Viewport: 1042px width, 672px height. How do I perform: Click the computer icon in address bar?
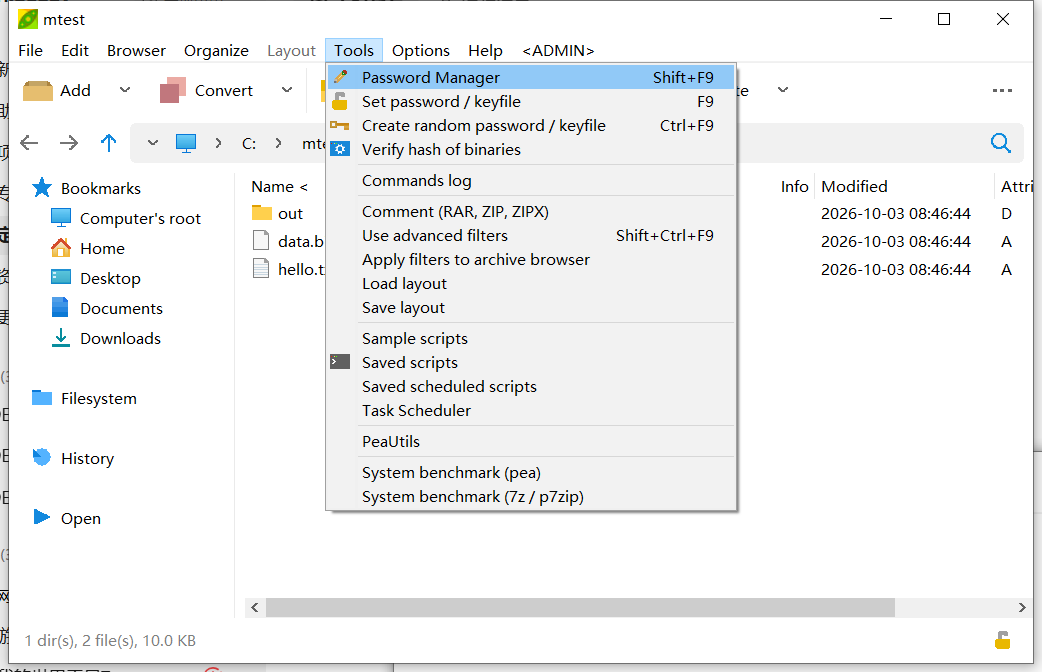(x=186, y=143)
